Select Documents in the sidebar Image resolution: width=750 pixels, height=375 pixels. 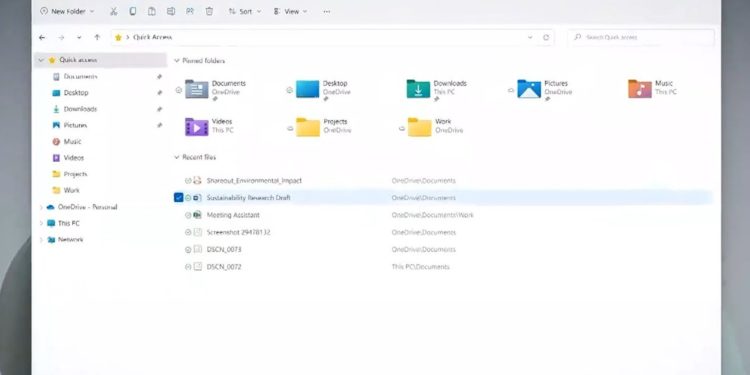[x=80, y=77]
